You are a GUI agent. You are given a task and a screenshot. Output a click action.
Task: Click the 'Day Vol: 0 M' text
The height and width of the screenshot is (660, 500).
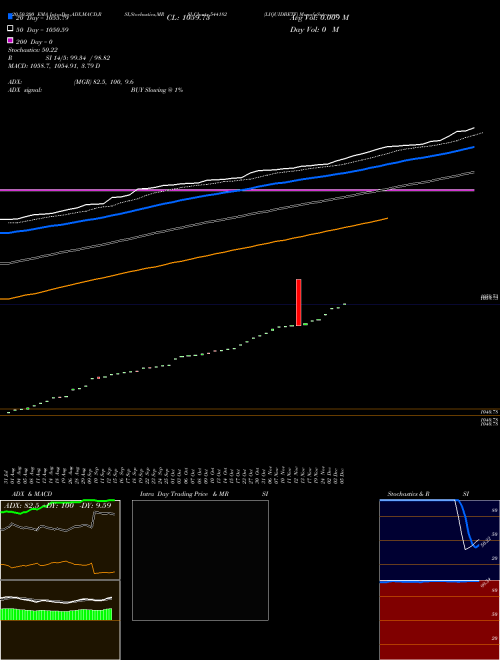[x=314, y=29]
